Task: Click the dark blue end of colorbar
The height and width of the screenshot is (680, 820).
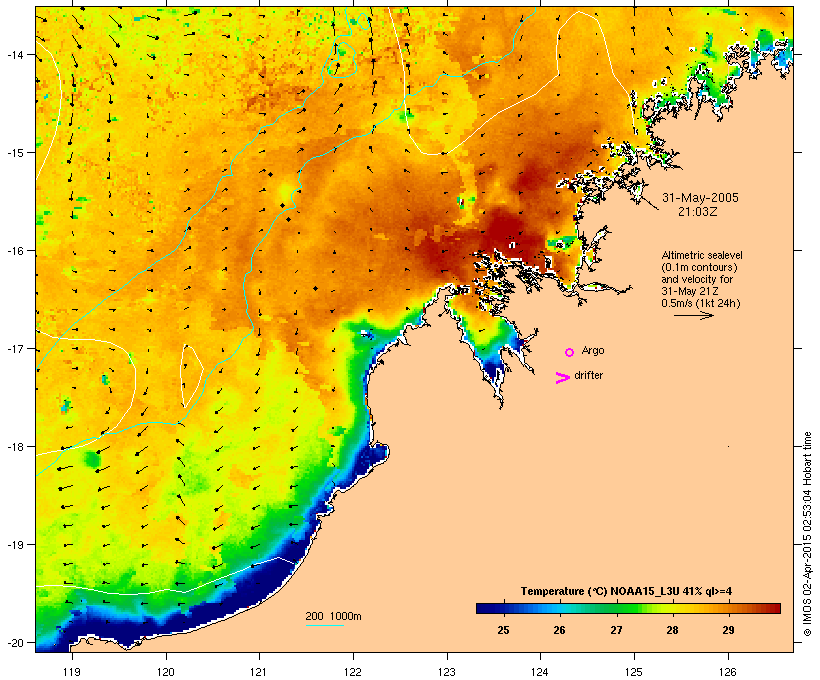Action: 482,608
